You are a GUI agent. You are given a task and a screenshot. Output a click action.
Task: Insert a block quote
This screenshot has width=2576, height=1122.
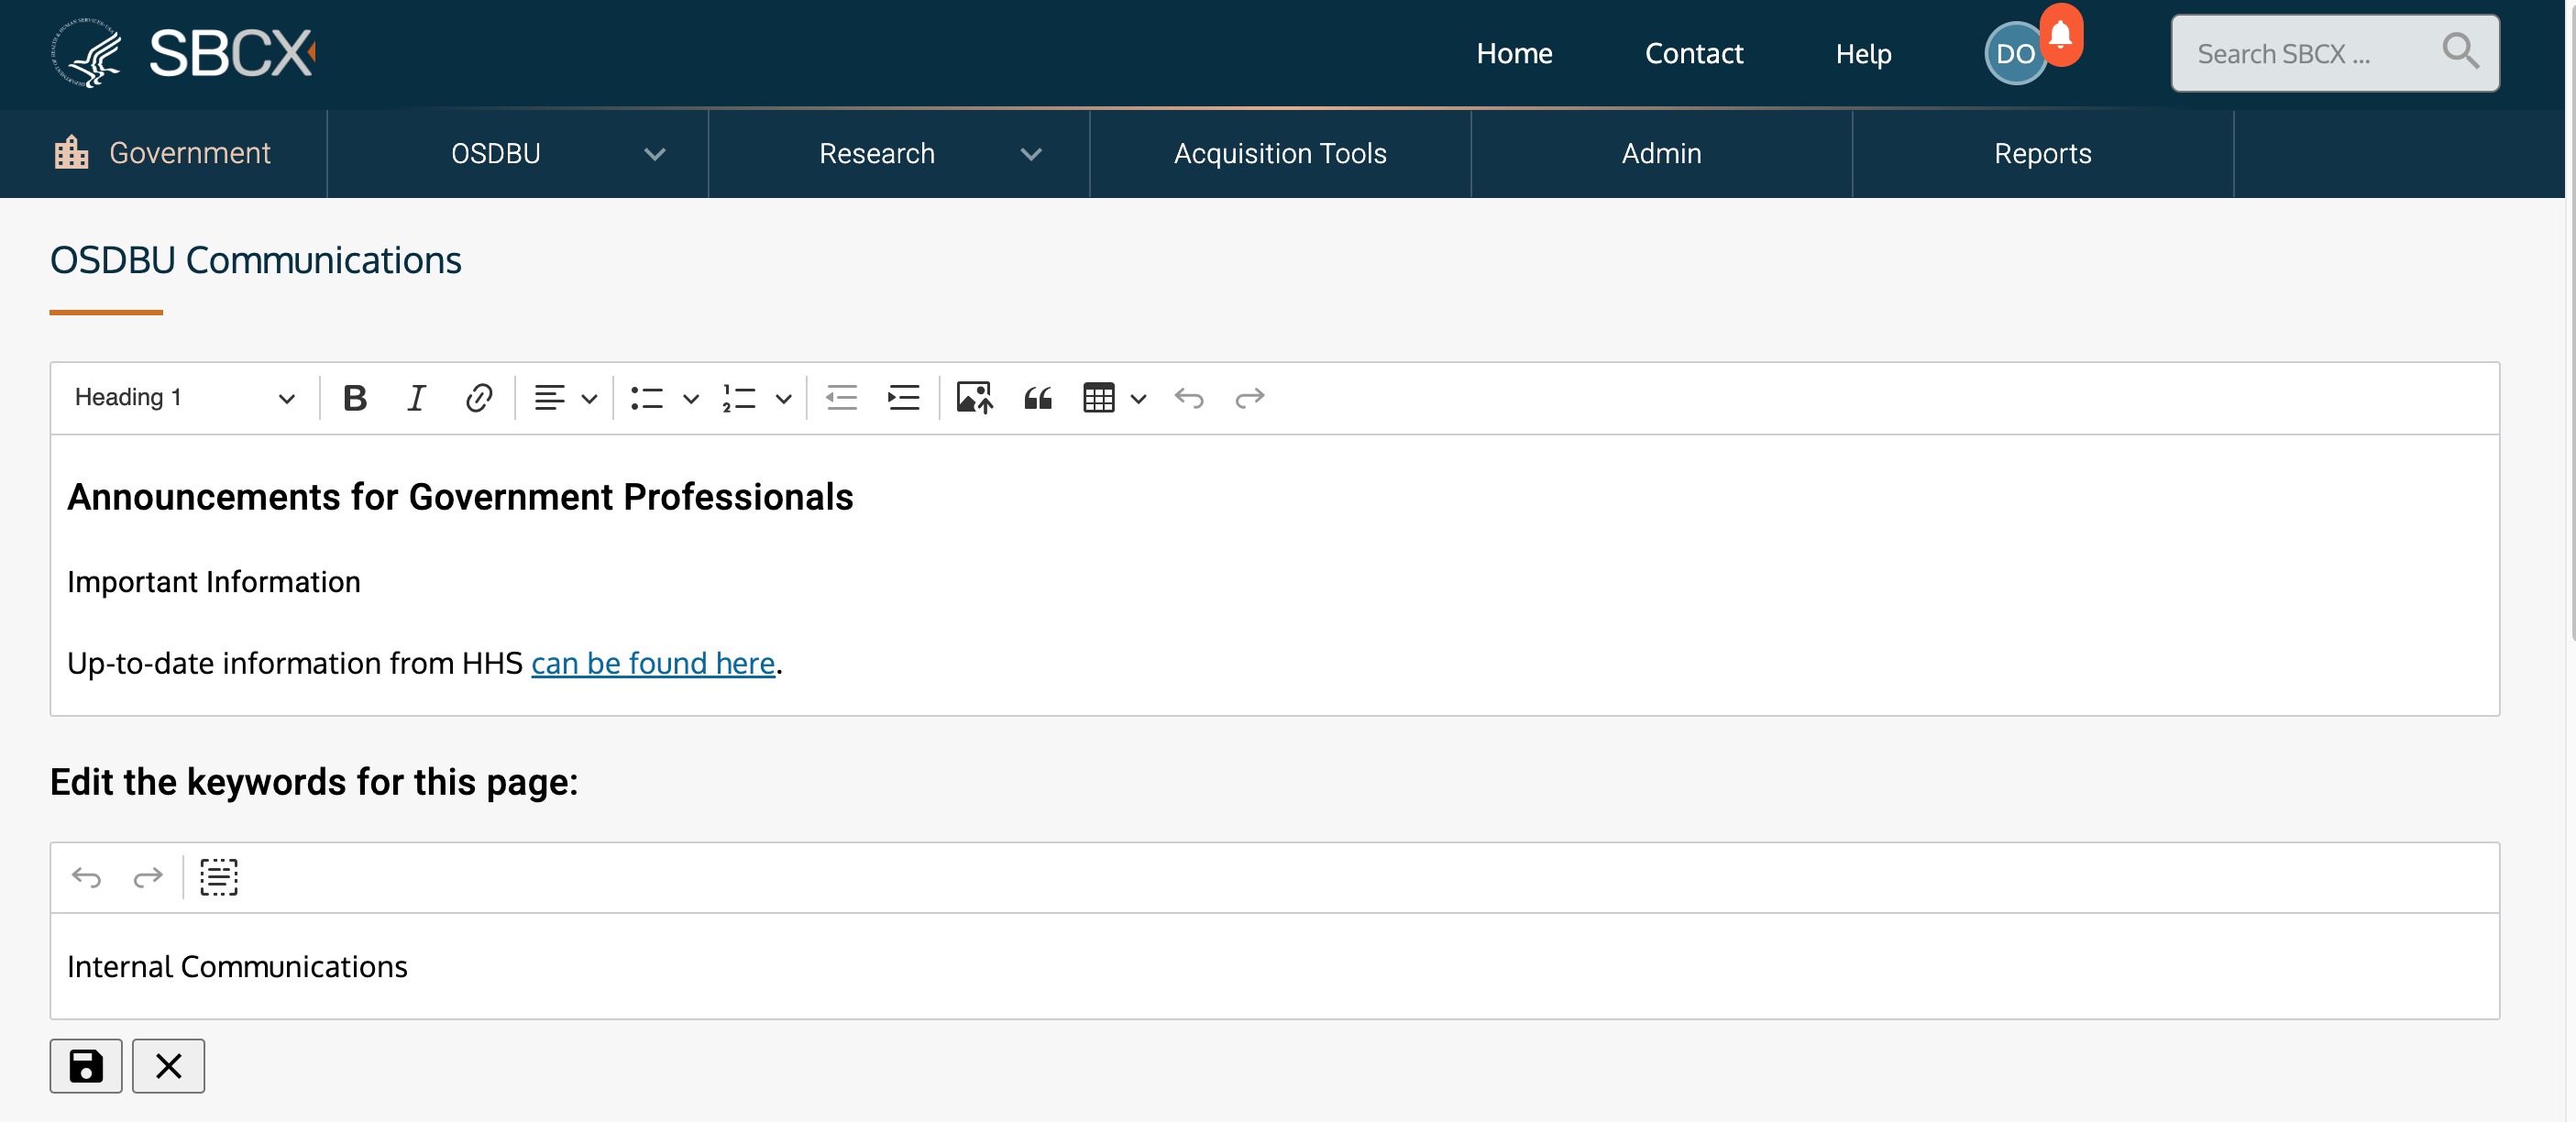tap(1037, 398)
